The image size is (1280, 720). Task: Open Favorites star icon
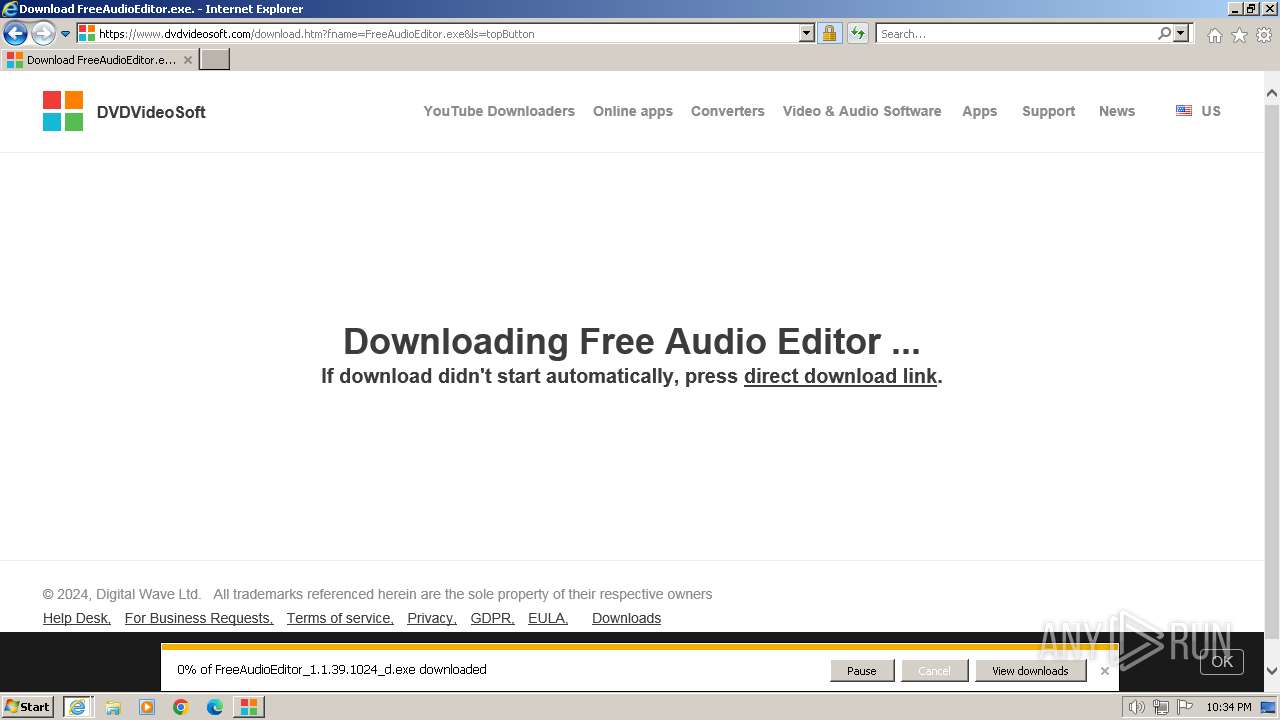(x=1239, y=35)
